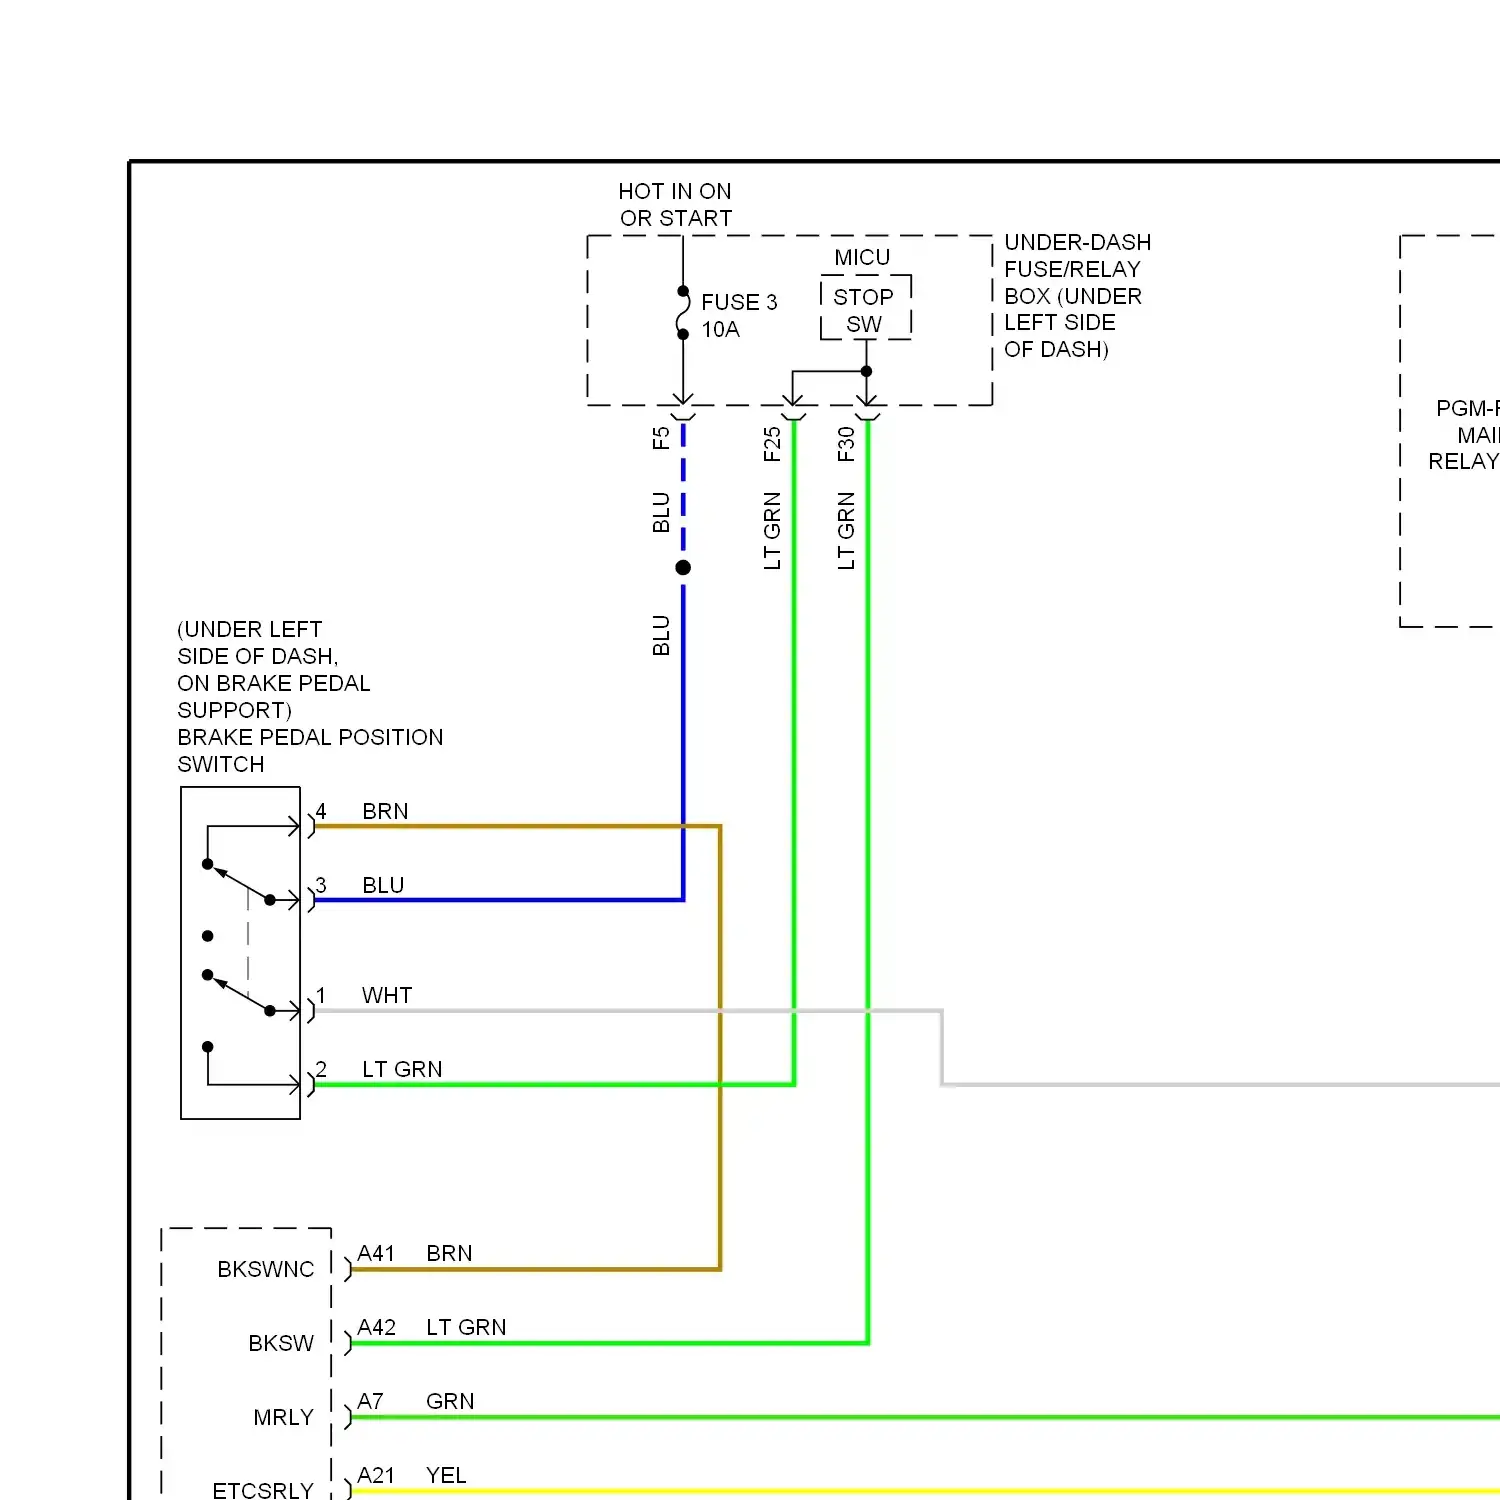This screenshot has height=1500, width=1500.
Task: Select pin label 'A41'
Action: (376, 1253)
